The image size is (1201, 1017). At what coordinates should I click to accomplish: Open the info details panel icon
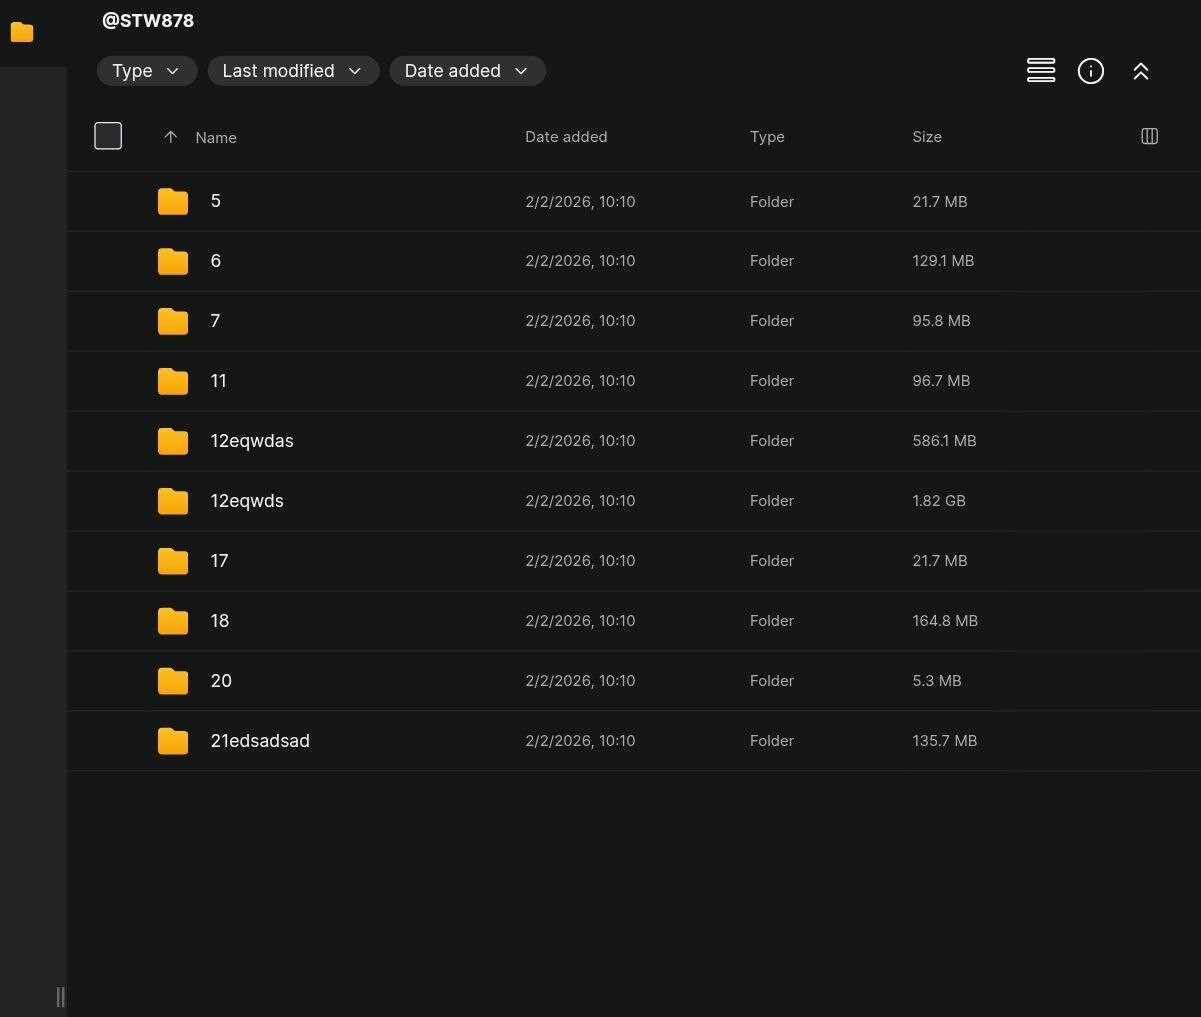click(1090, 71)
